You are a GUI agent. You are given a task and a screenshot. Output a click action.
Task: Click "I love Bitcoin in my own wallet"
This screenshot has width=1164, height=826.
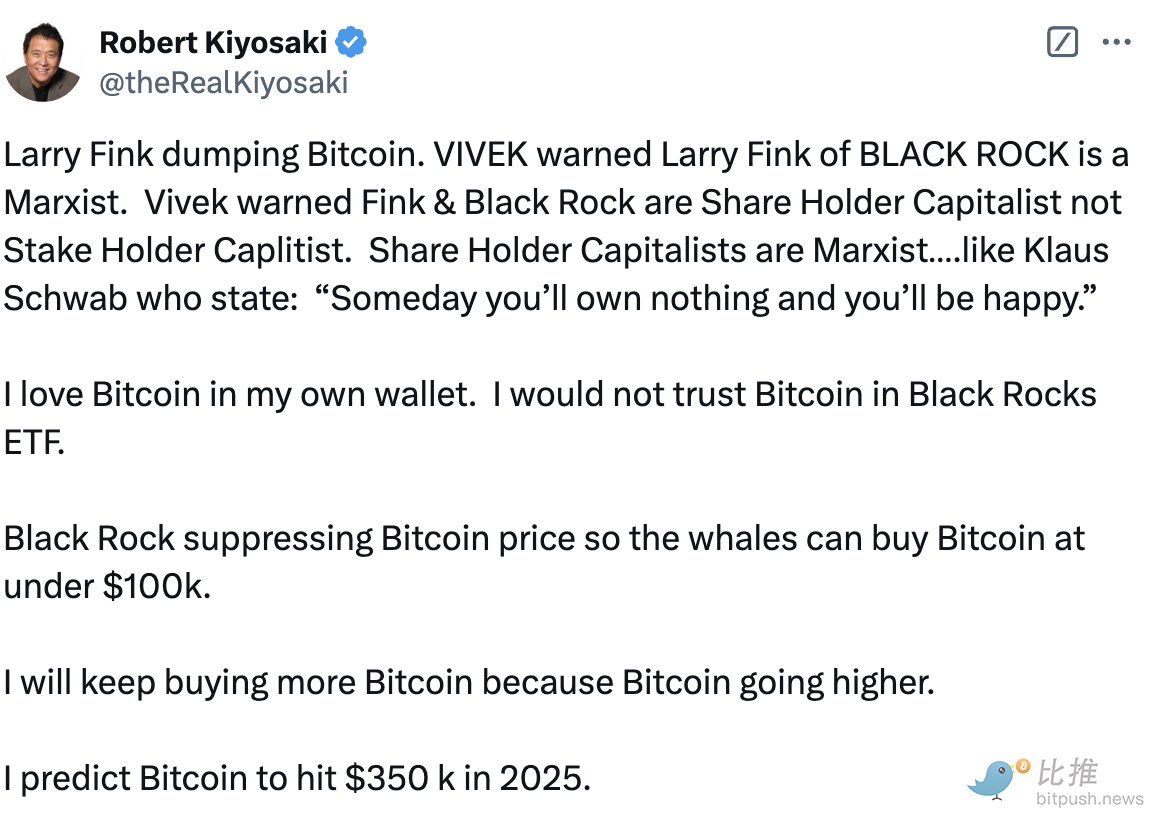tap(238, 394)
